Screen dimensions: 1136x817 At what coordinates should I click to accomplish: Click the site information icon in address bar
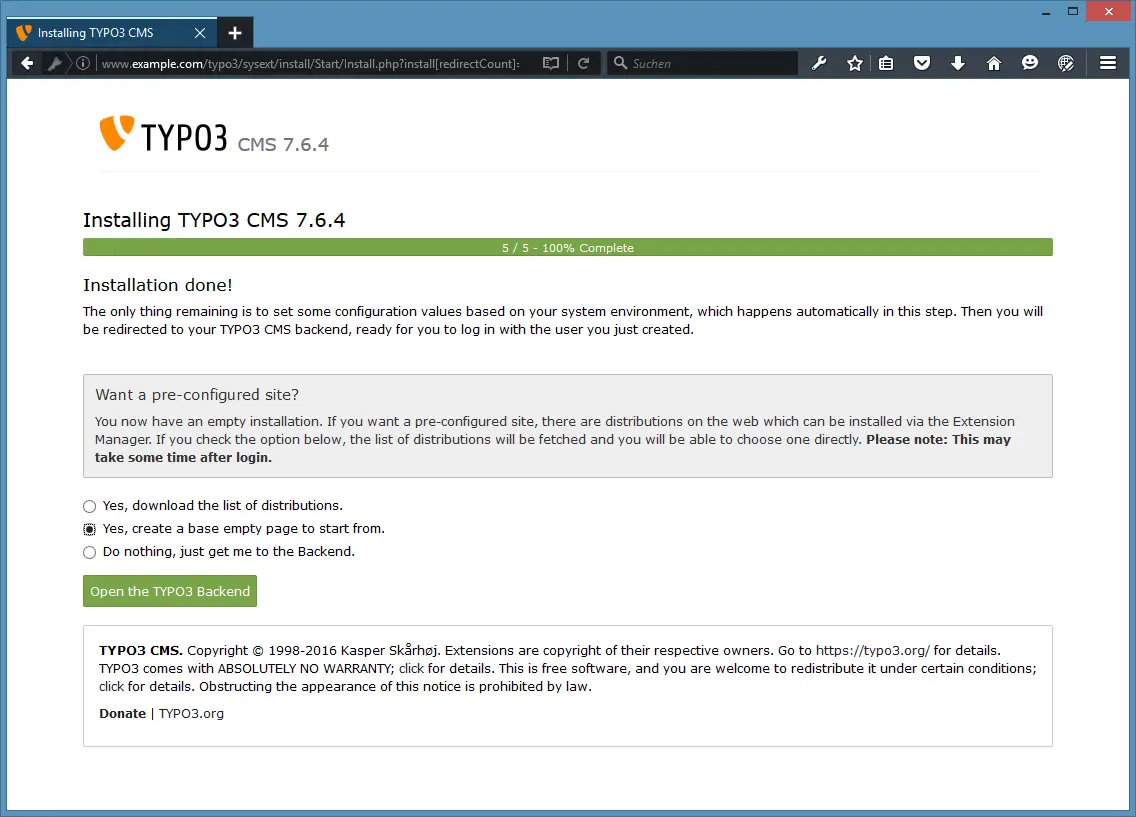coord(83,63)
